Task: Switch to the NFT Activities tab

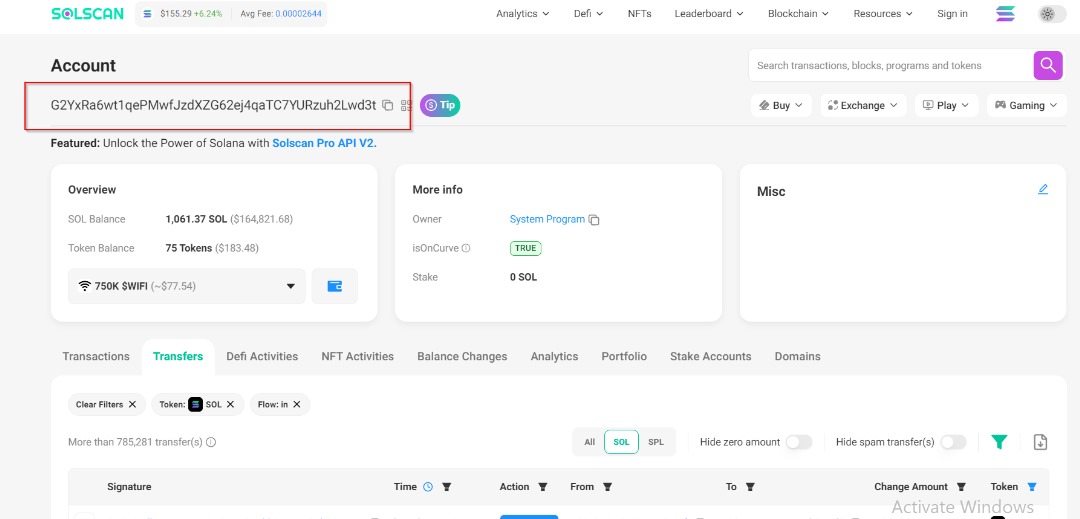Action: click(x=357, y=357)
